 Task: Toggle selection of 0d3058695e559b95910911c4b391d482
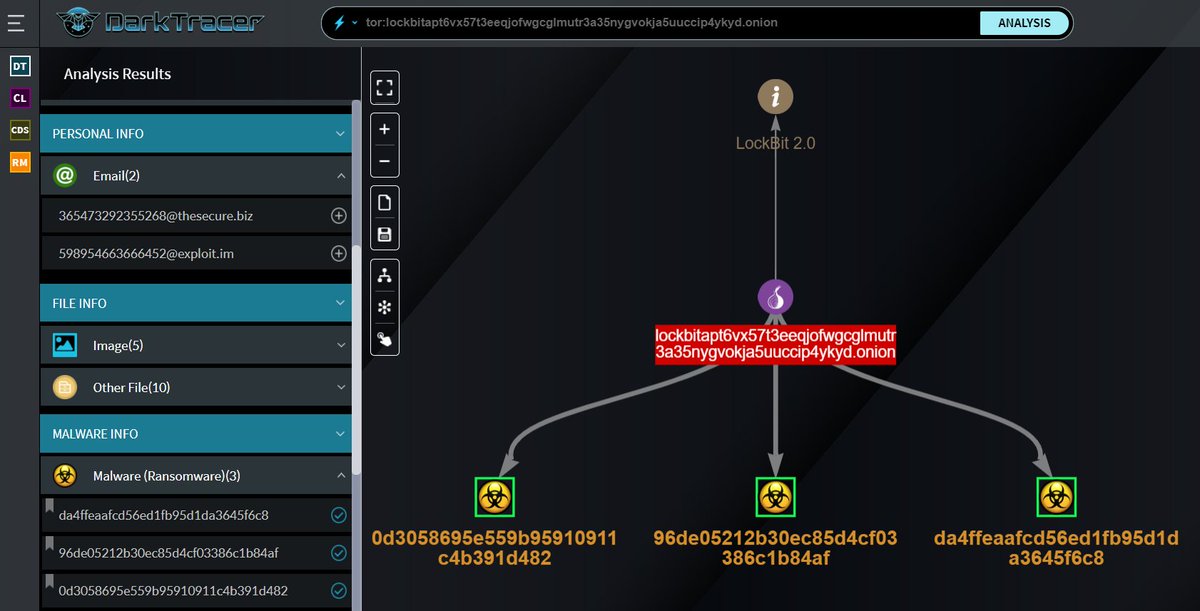tap(338, 590)
